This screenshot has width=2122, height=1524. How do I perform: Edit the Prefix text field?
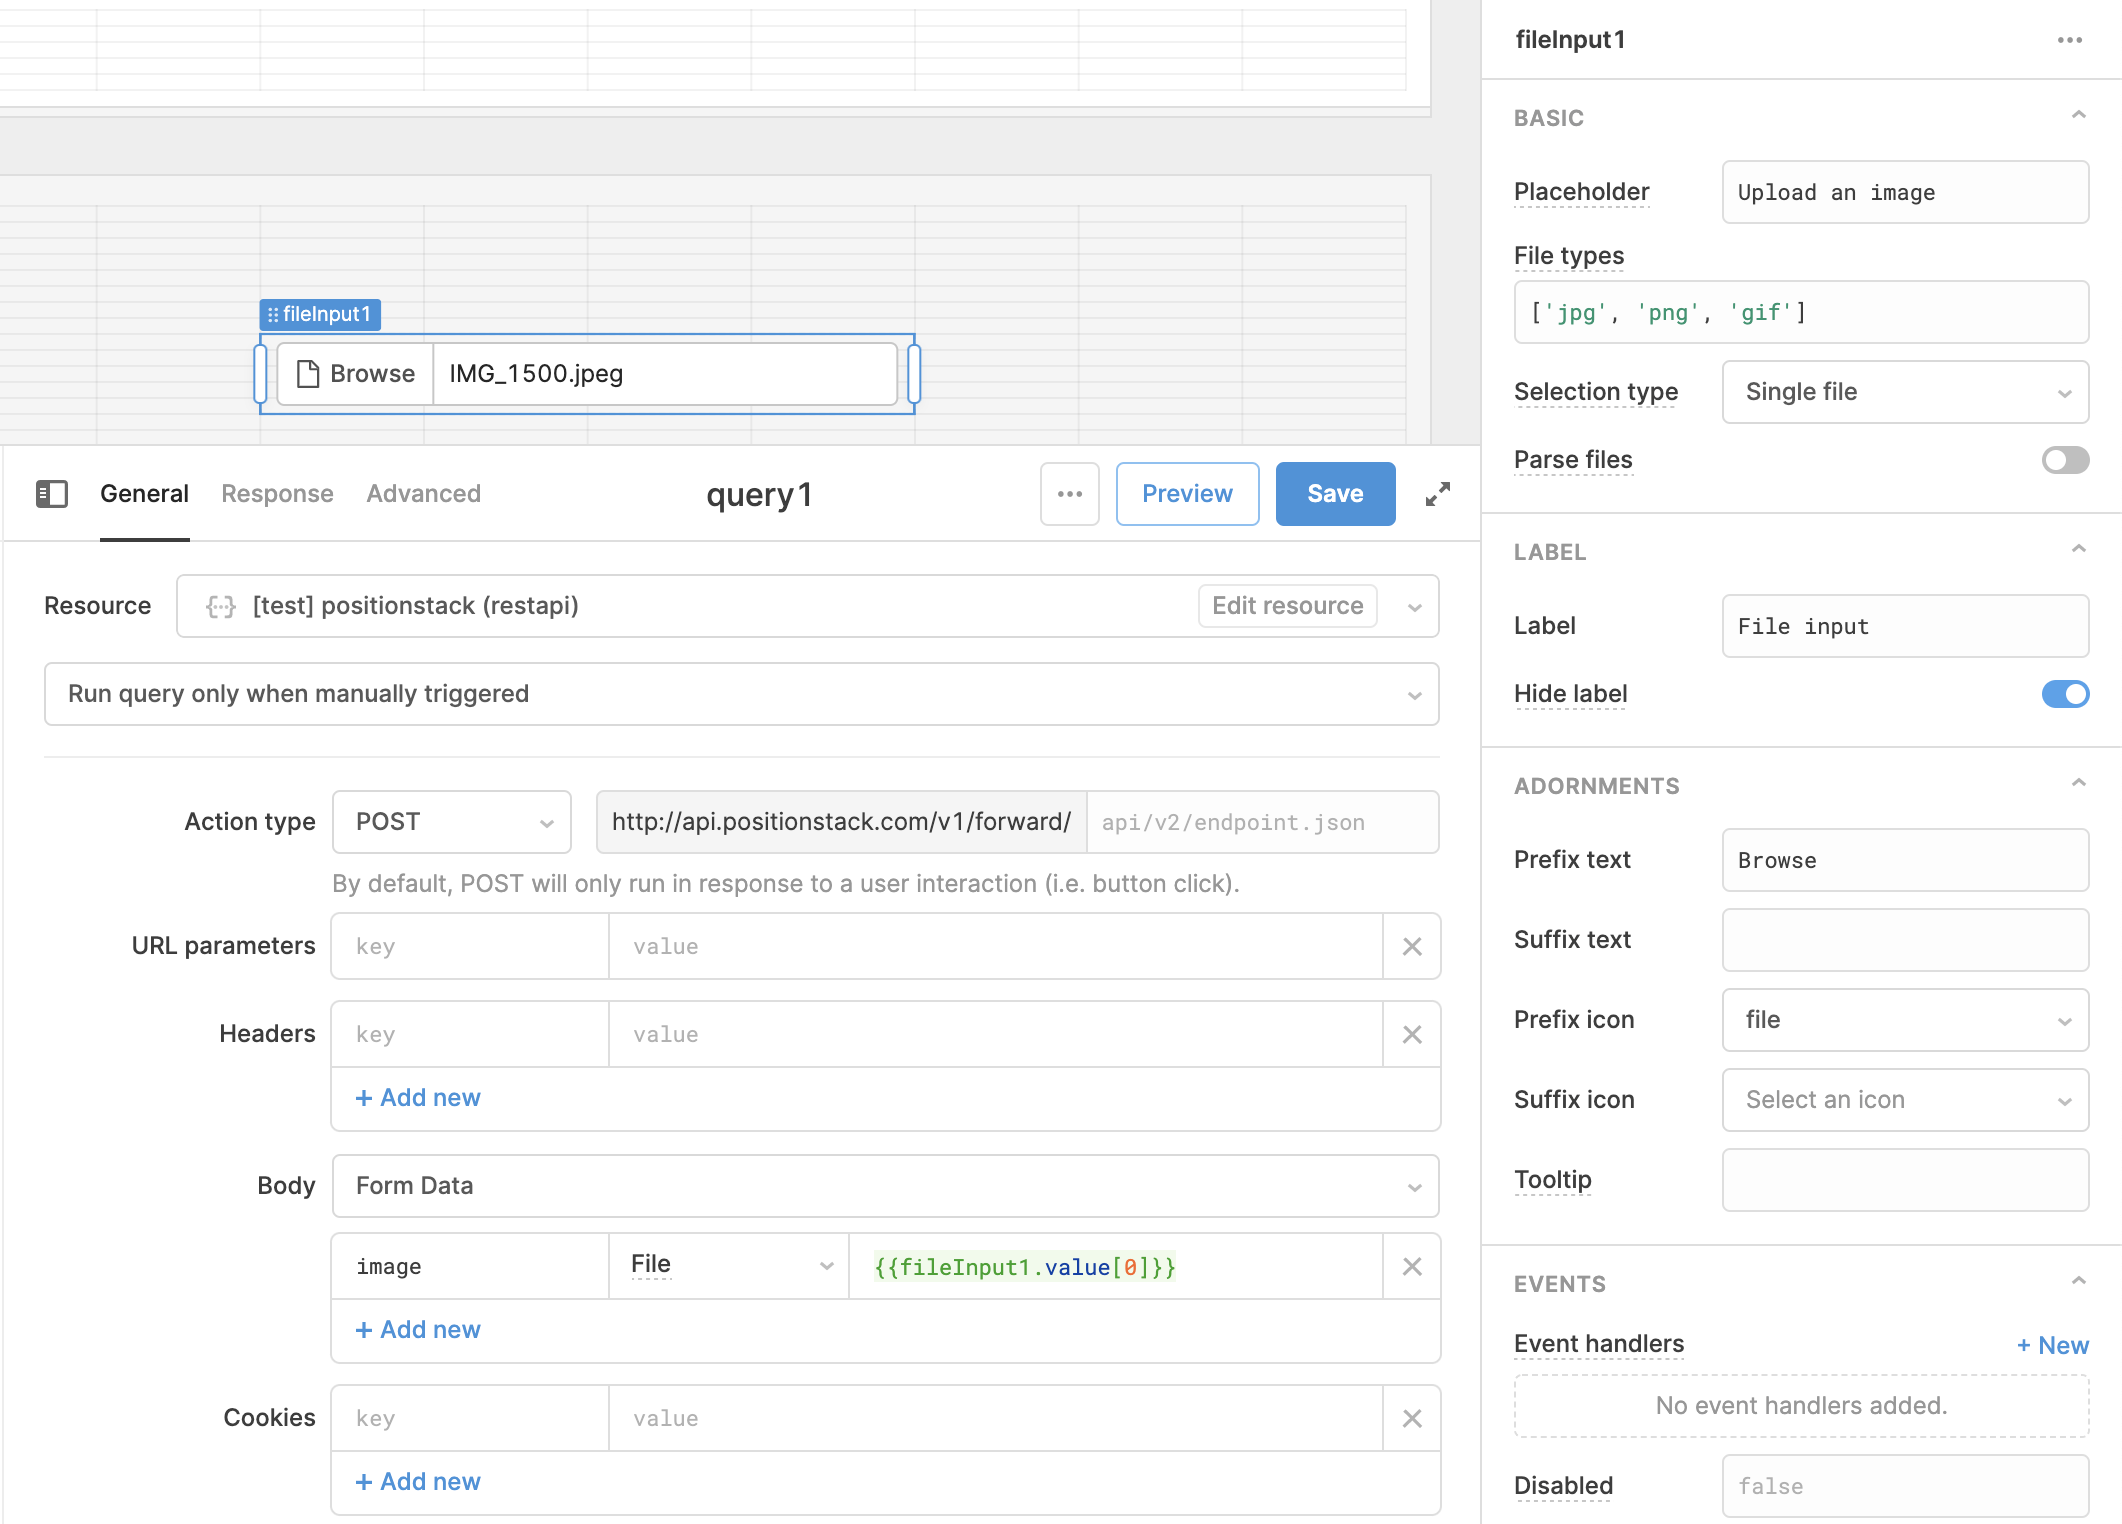[1906, 860]
